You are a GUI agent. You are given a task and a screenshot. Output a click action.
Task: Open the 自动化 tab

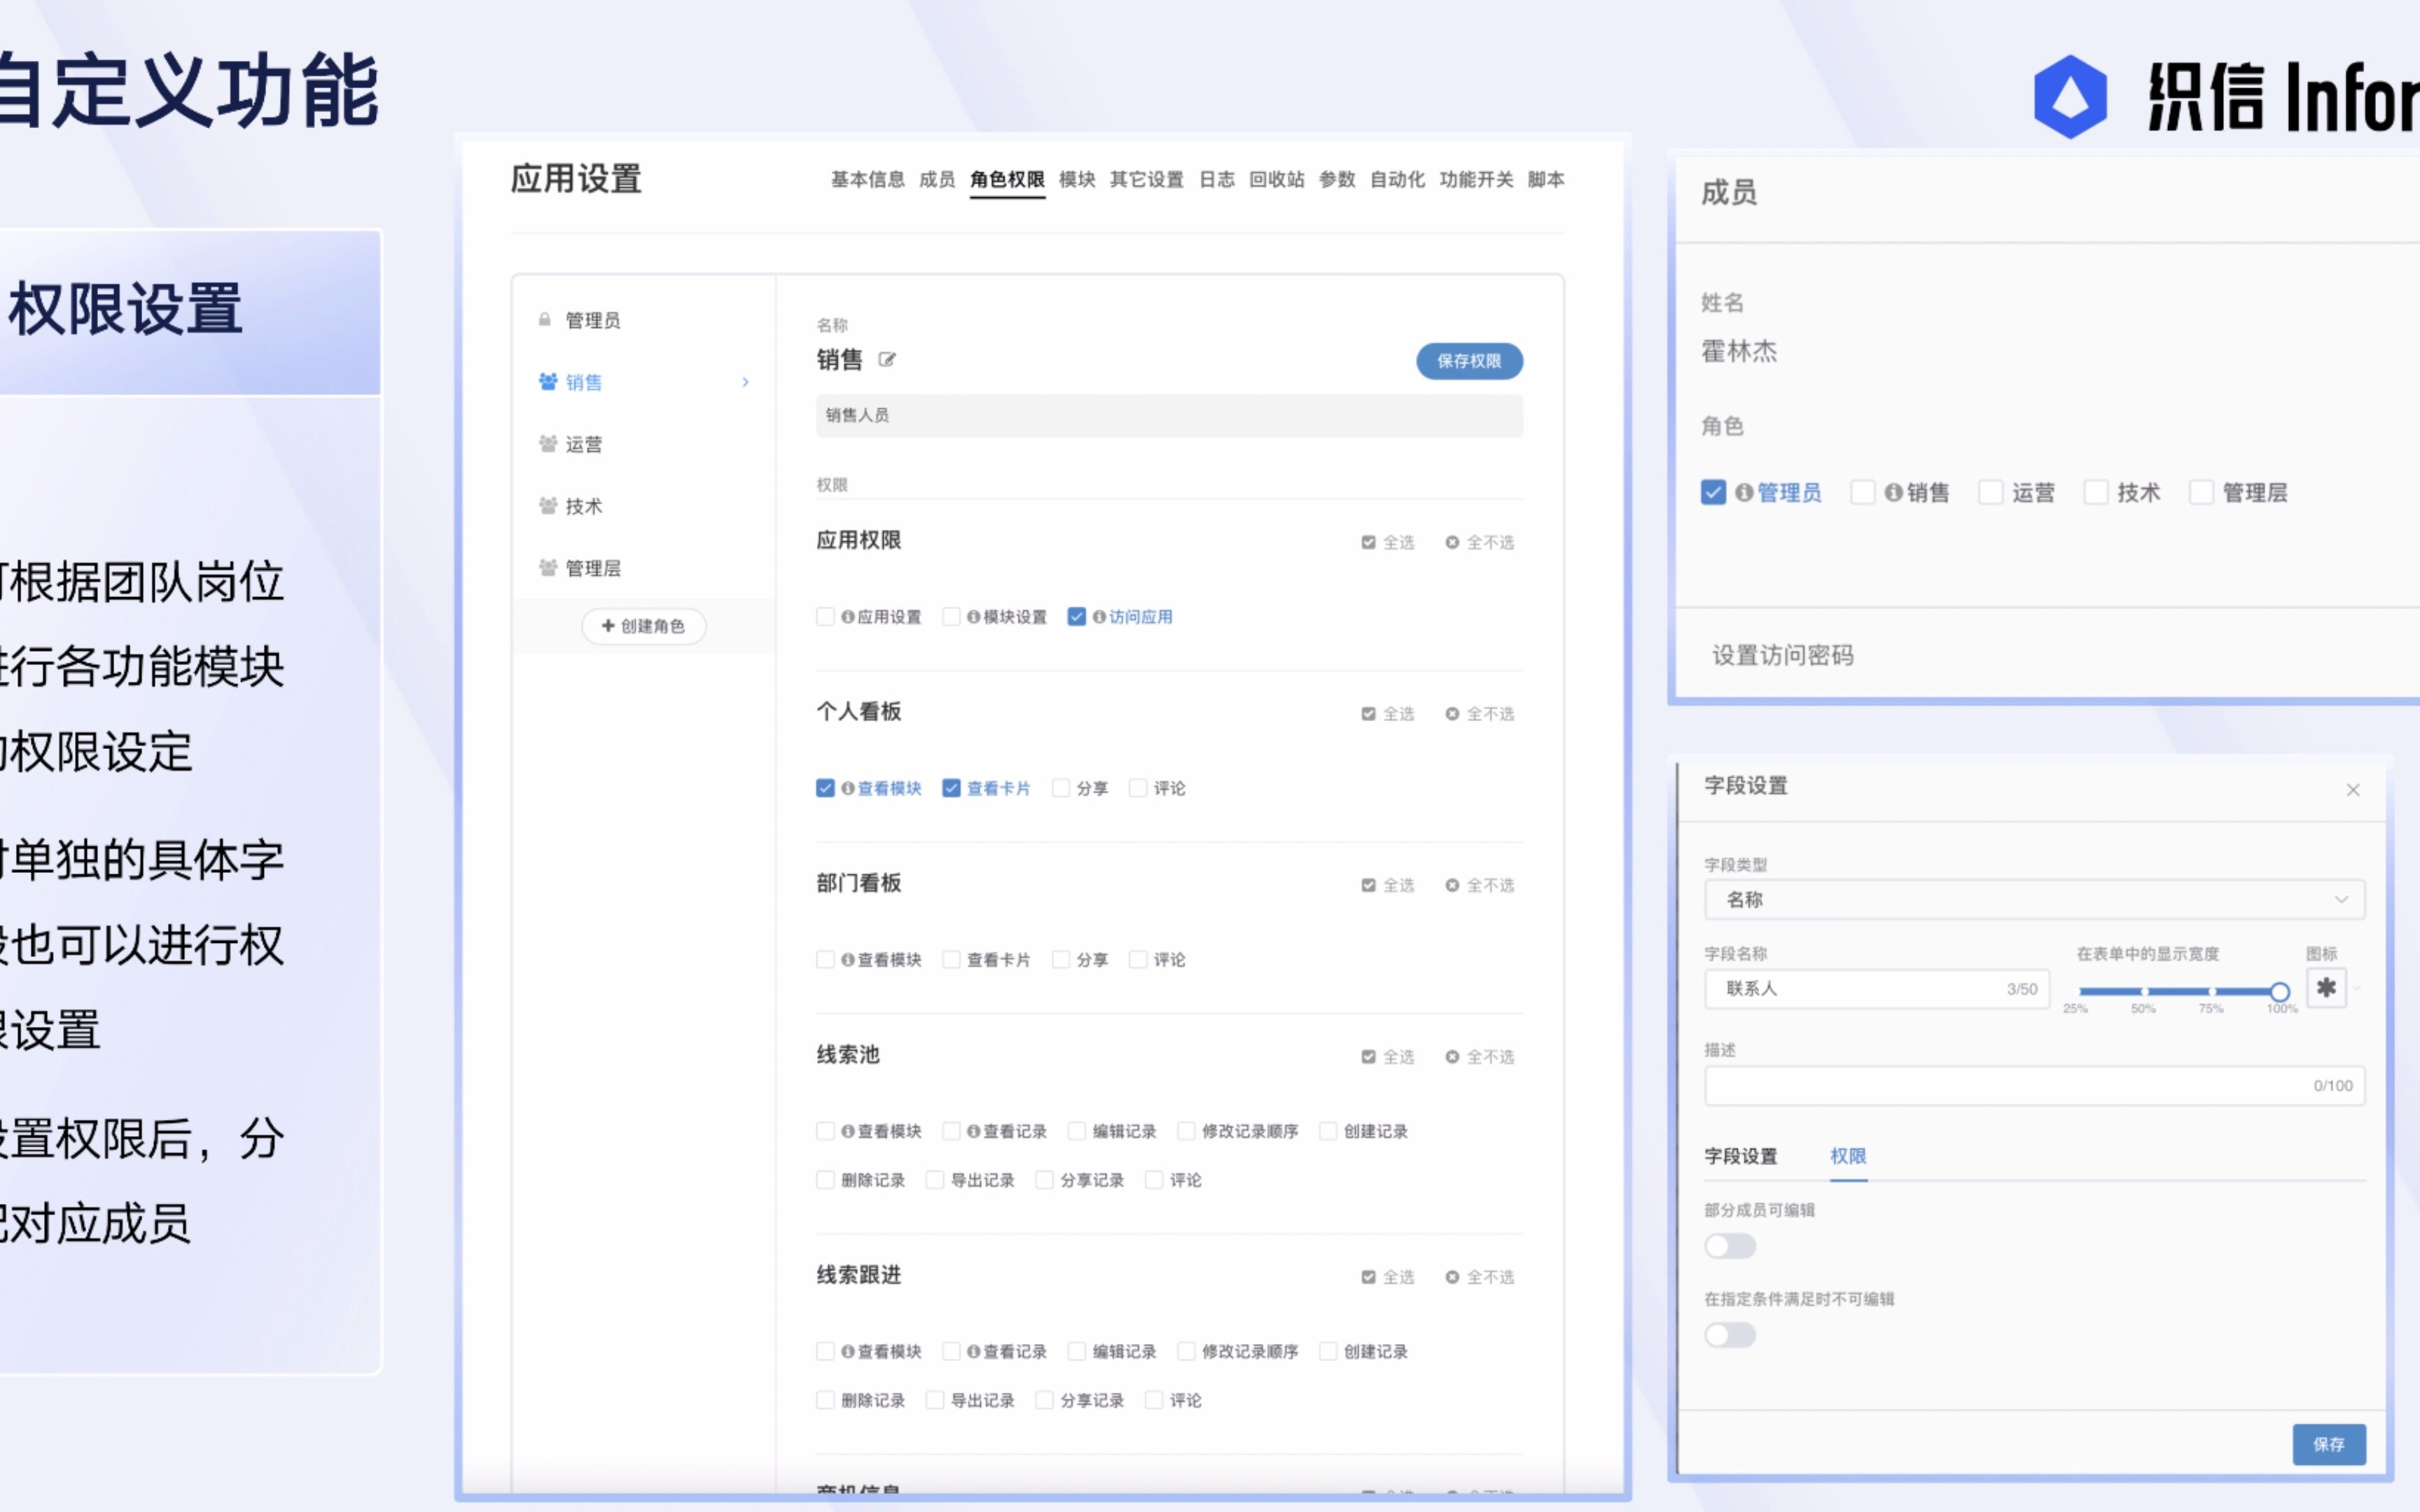click(1397, 179)
